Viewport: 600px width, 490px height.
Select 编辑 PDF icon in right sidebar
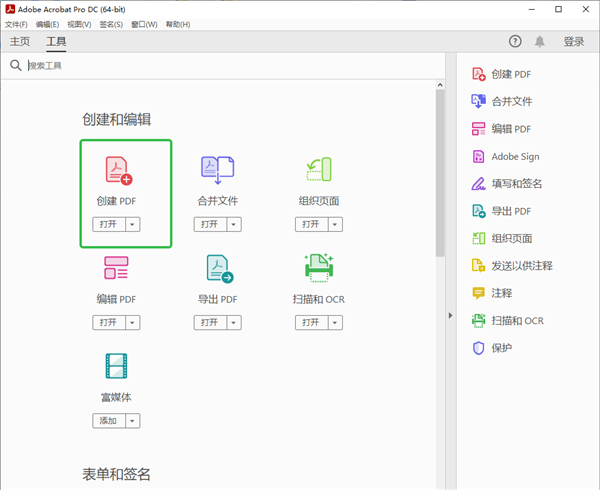click(x=478, y=129)
